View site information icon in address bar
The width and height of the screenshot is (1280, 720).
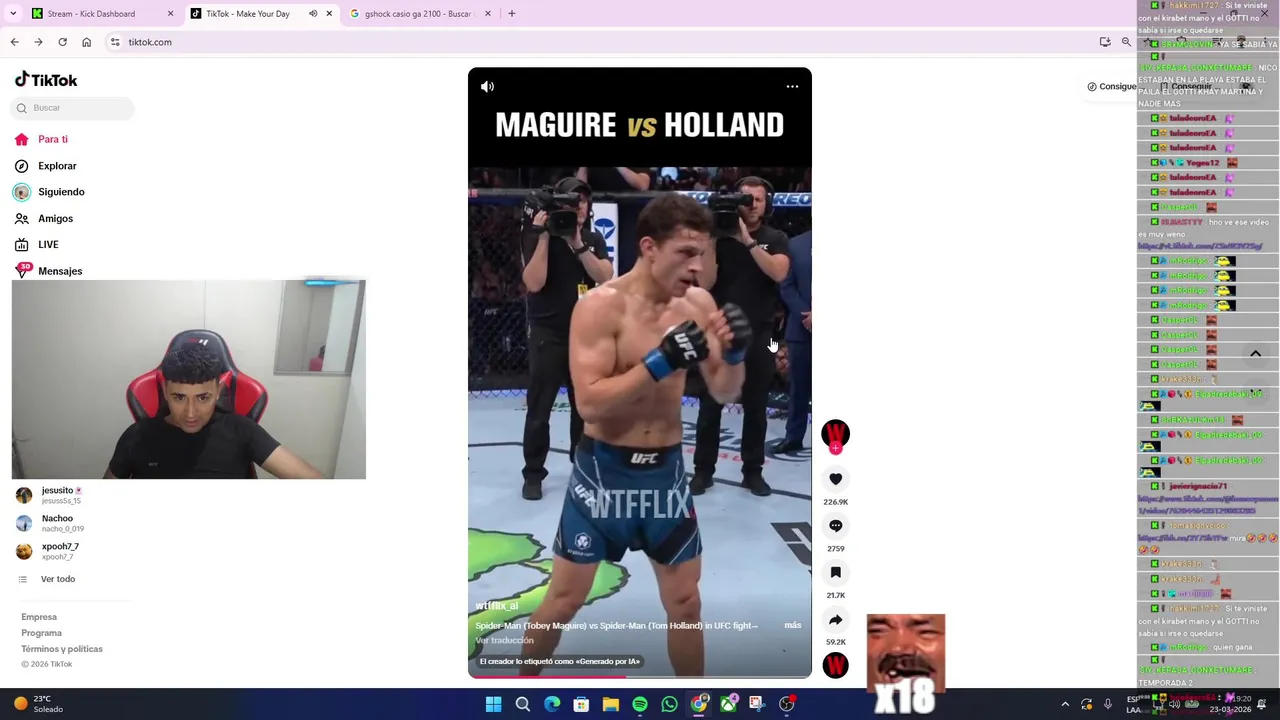tap(115, 42)
